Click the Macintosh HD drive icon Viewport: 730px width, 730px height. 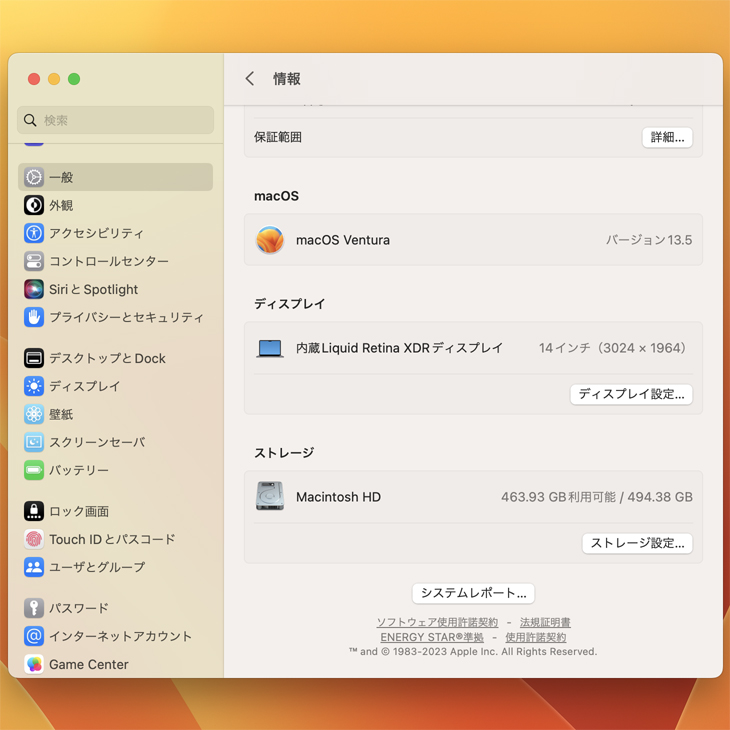tap(270, 496)
